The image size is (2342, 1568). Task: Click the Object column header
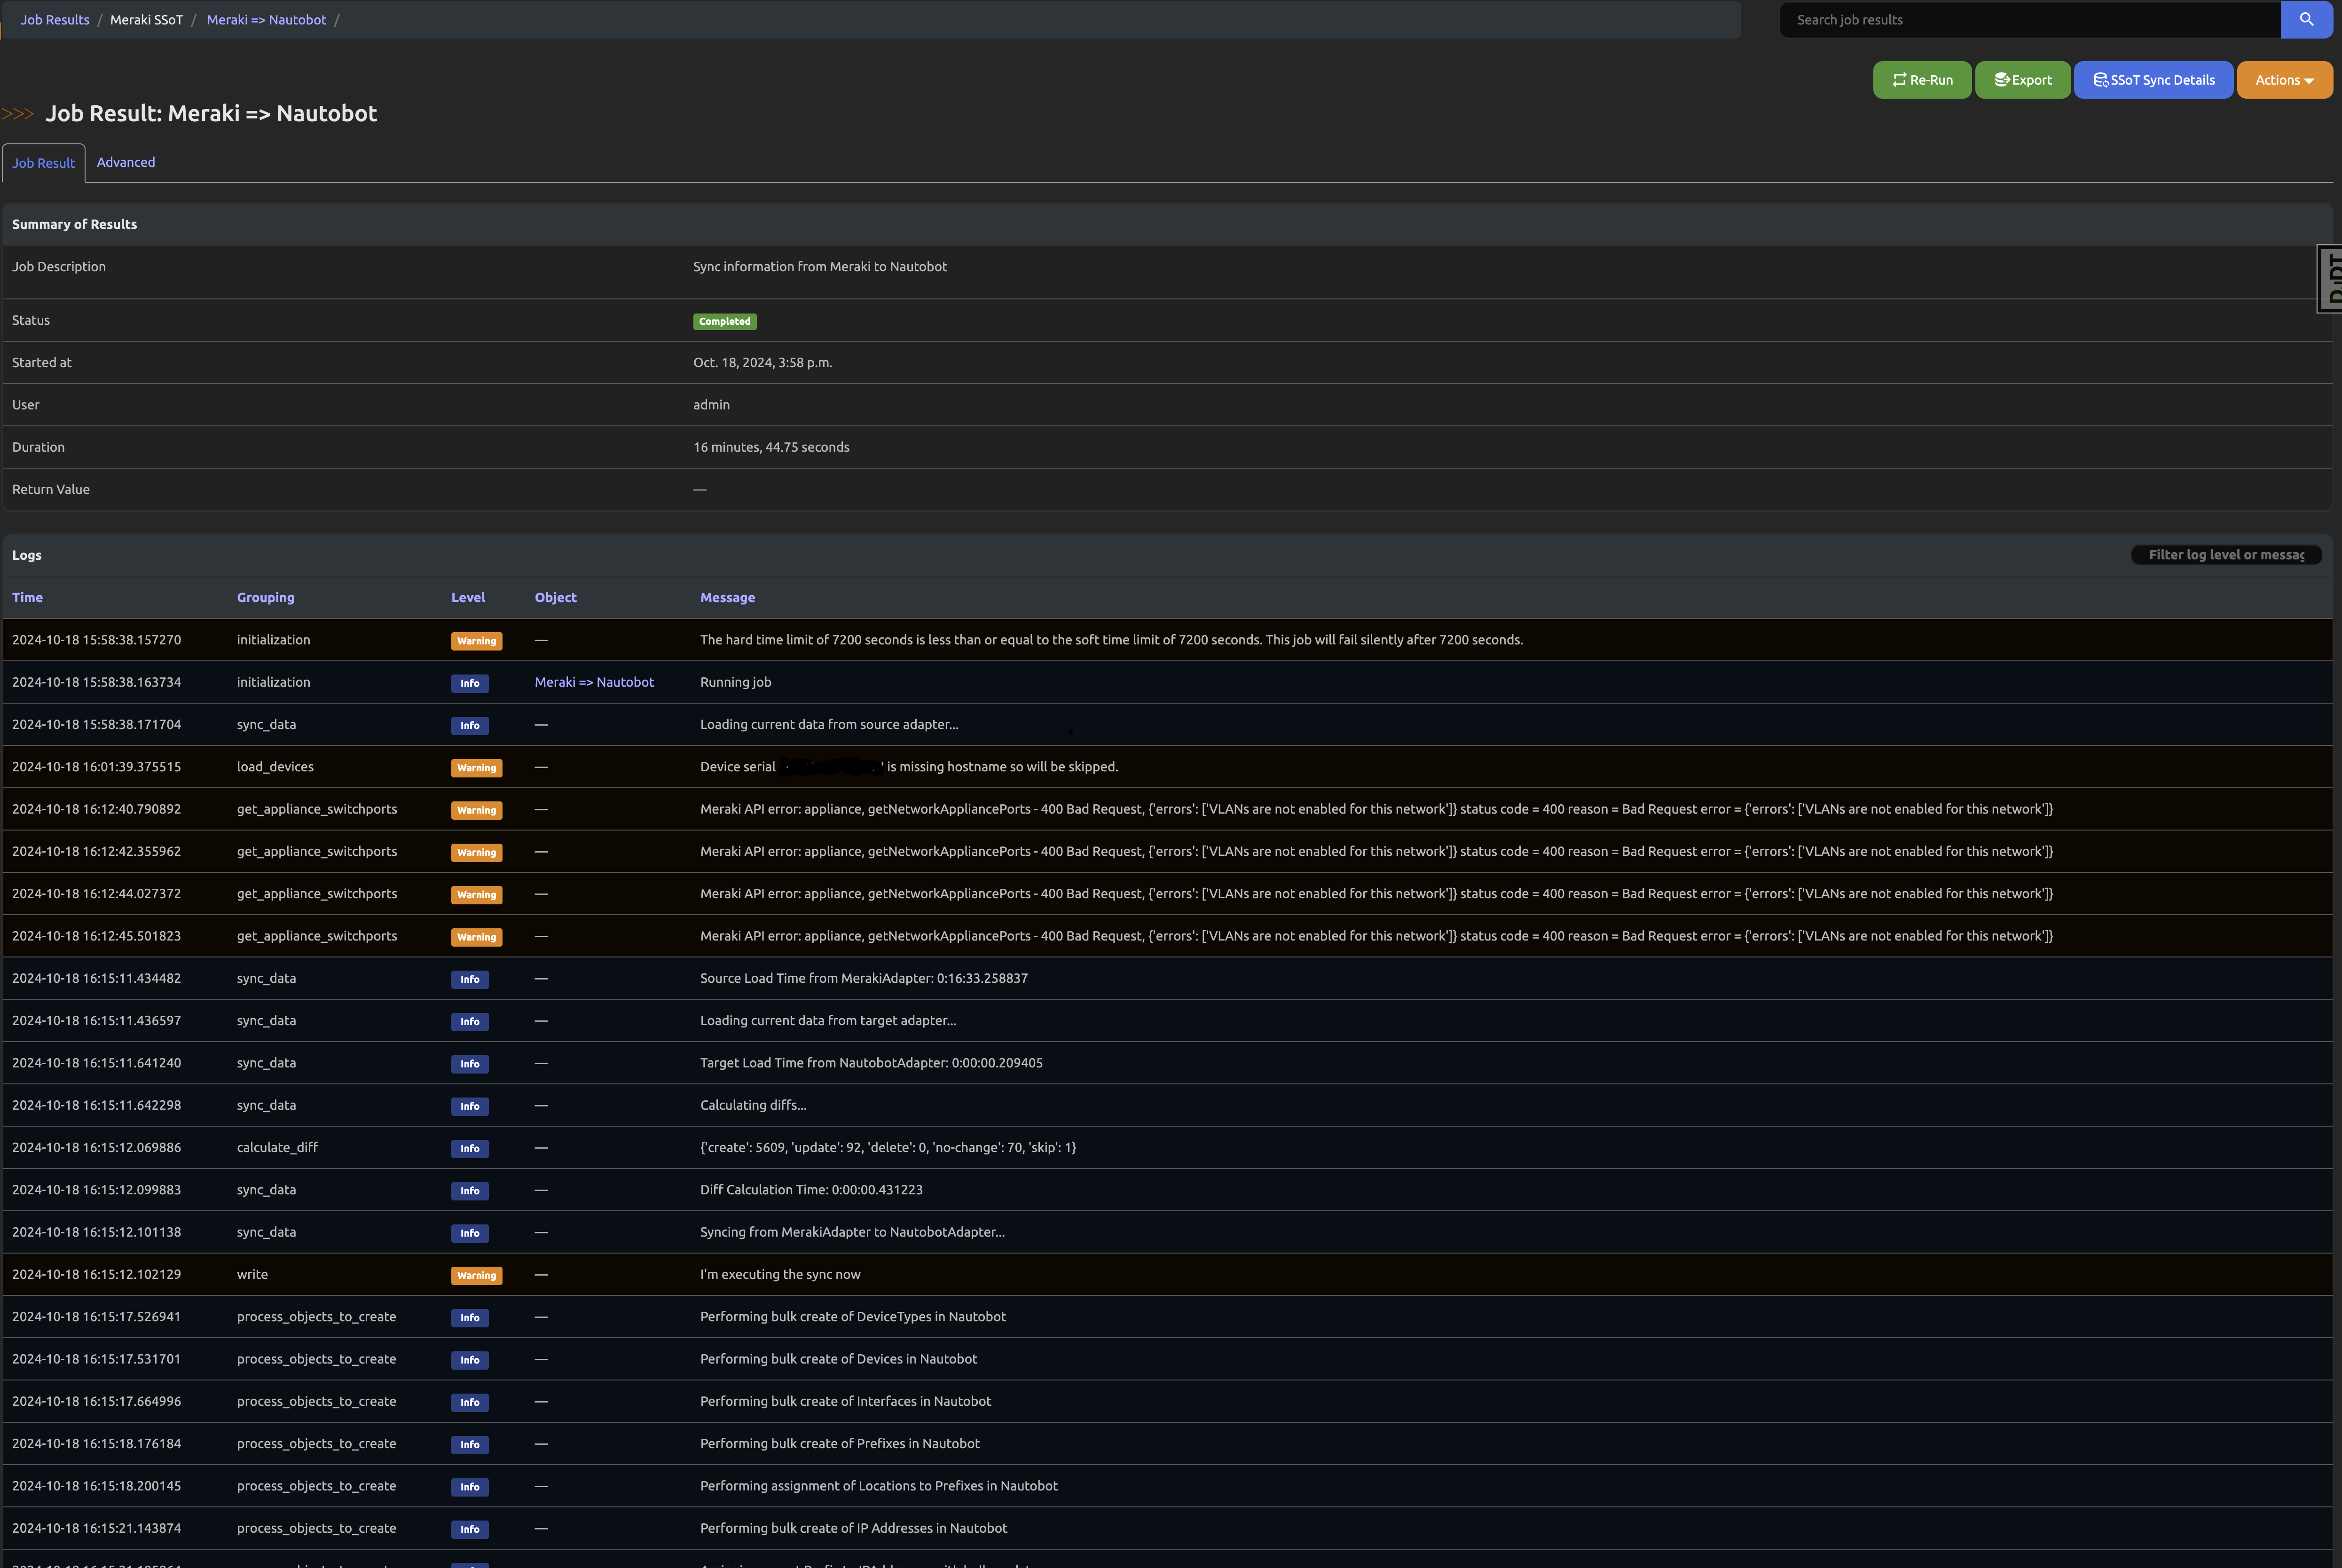coord(555,597)
